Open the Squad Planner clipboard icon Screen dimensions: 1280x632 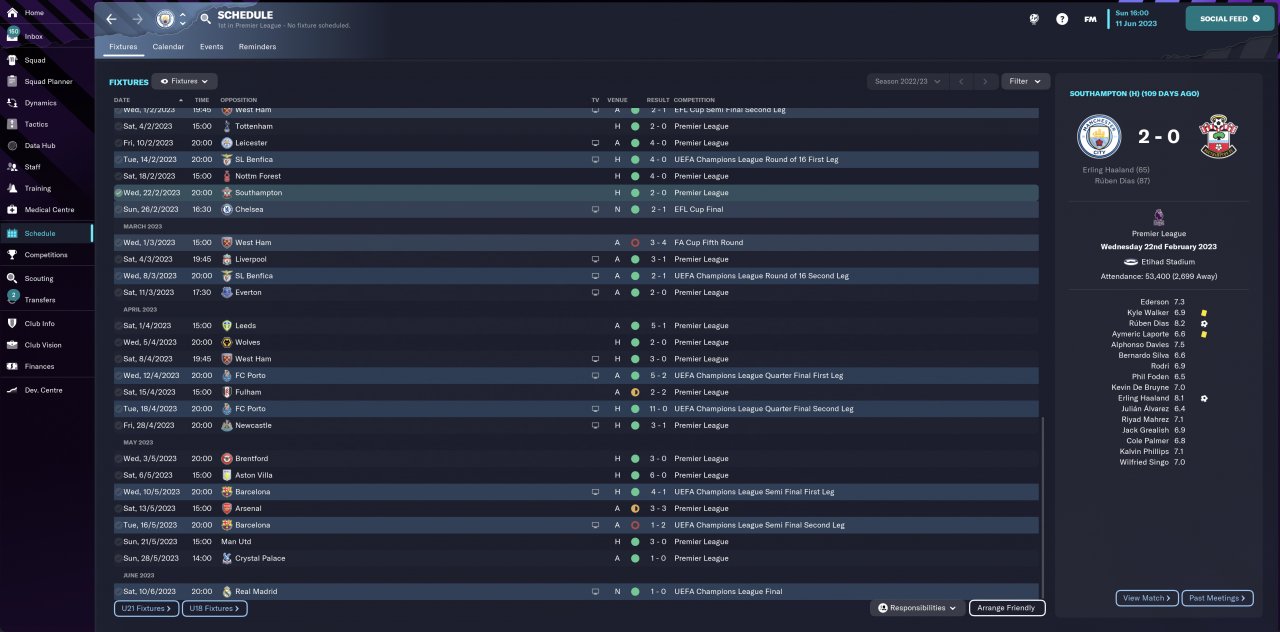coord(13,81)
